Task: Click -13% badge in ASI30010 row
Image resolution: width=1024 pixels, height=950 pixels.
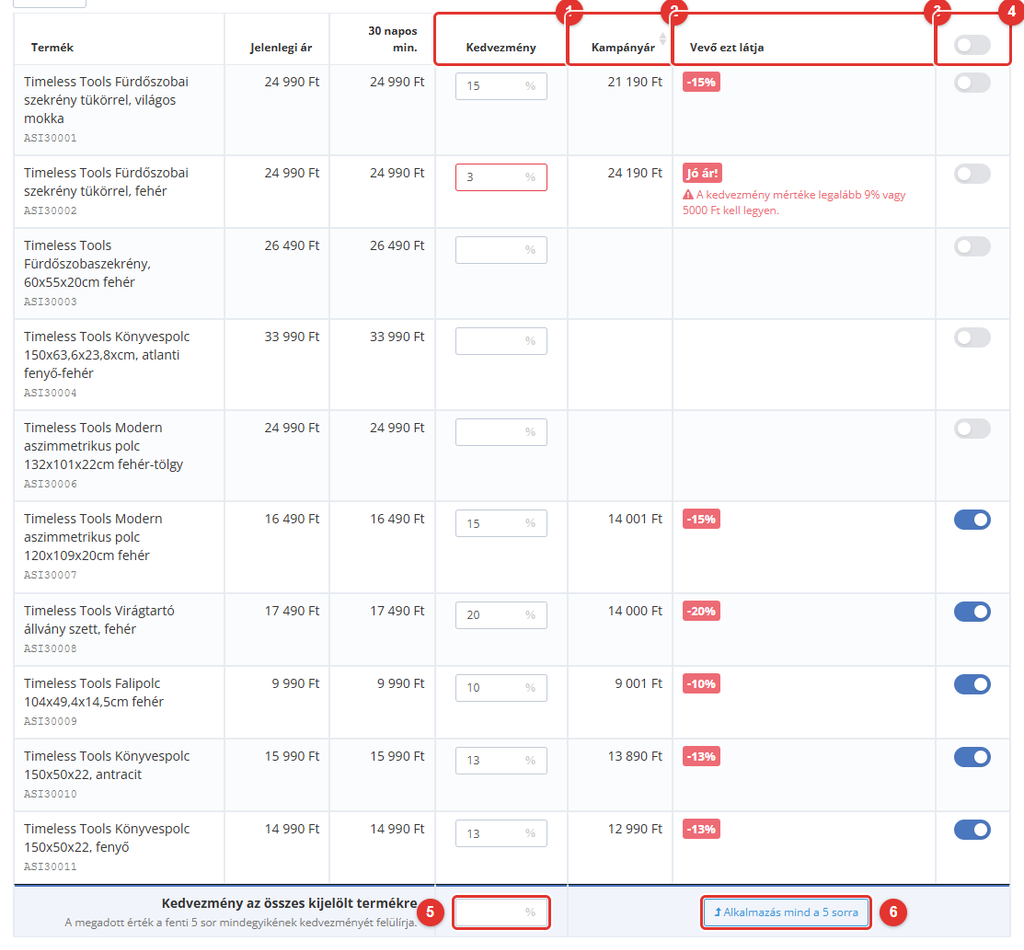Action: pyautogui.click(x=701, y=756)
